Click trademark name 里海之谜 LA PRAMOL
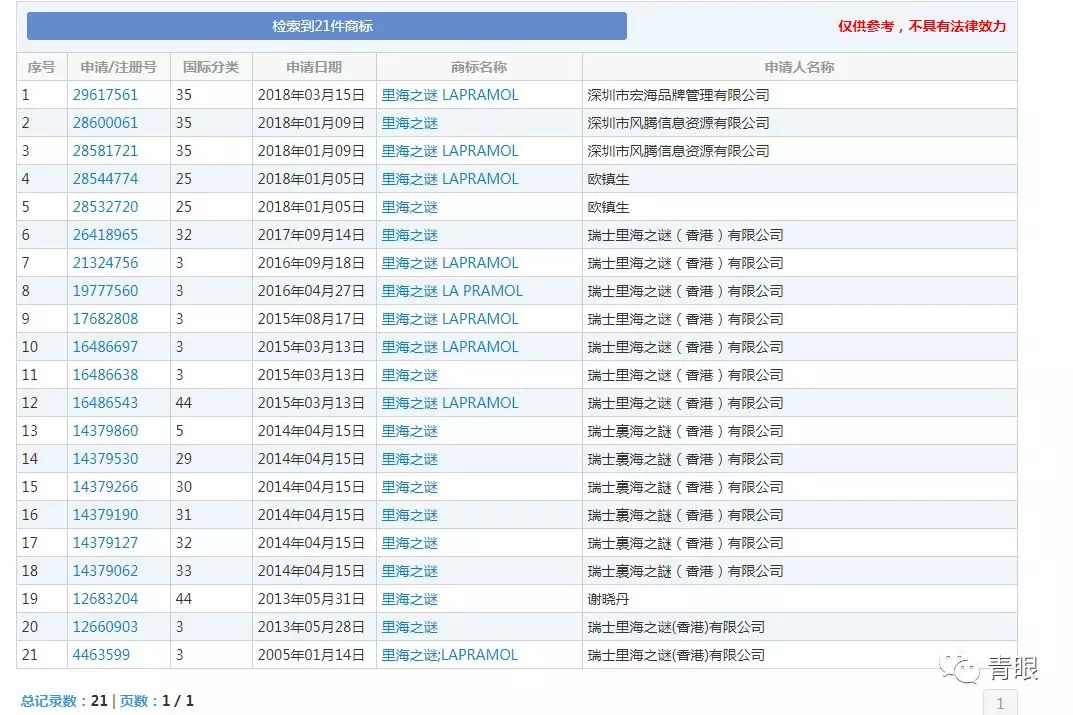The image size is (1073, 715). [452, 291]
